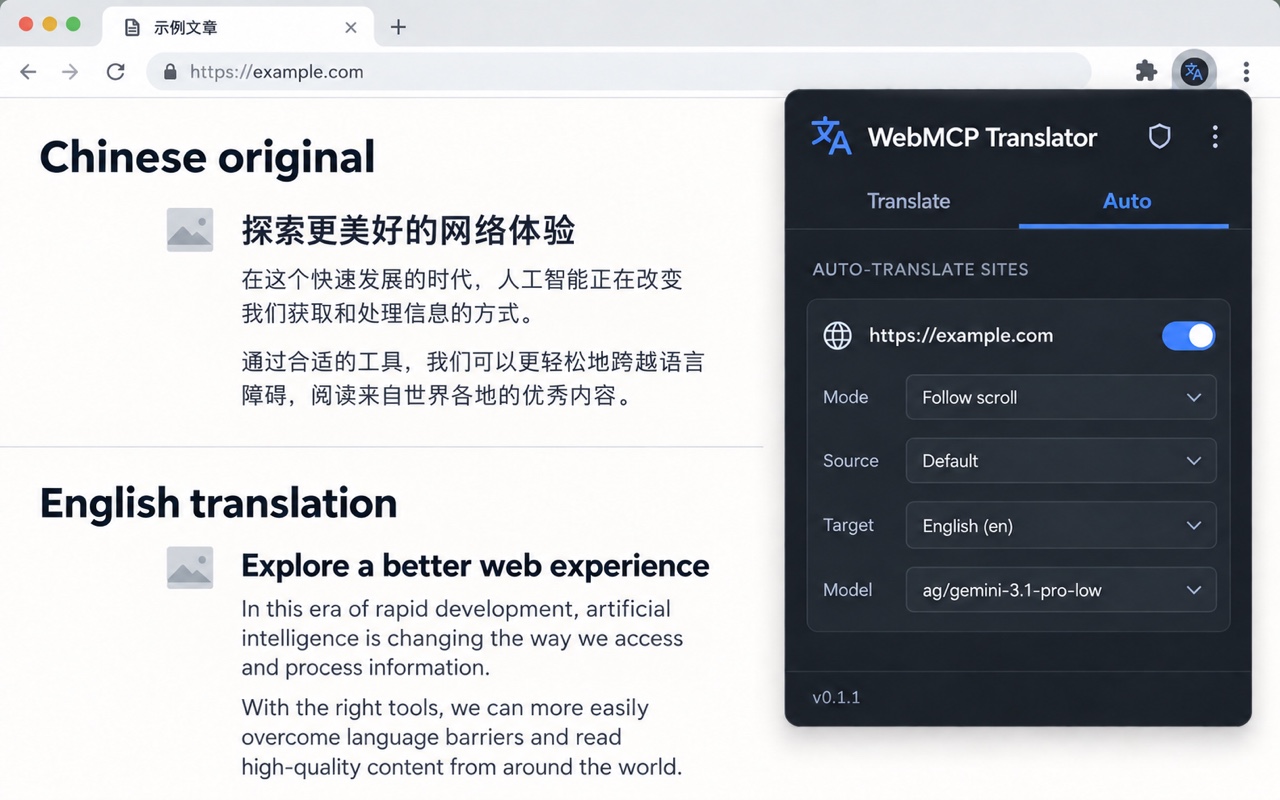Switch to the Translate tab

pos(908,201)
